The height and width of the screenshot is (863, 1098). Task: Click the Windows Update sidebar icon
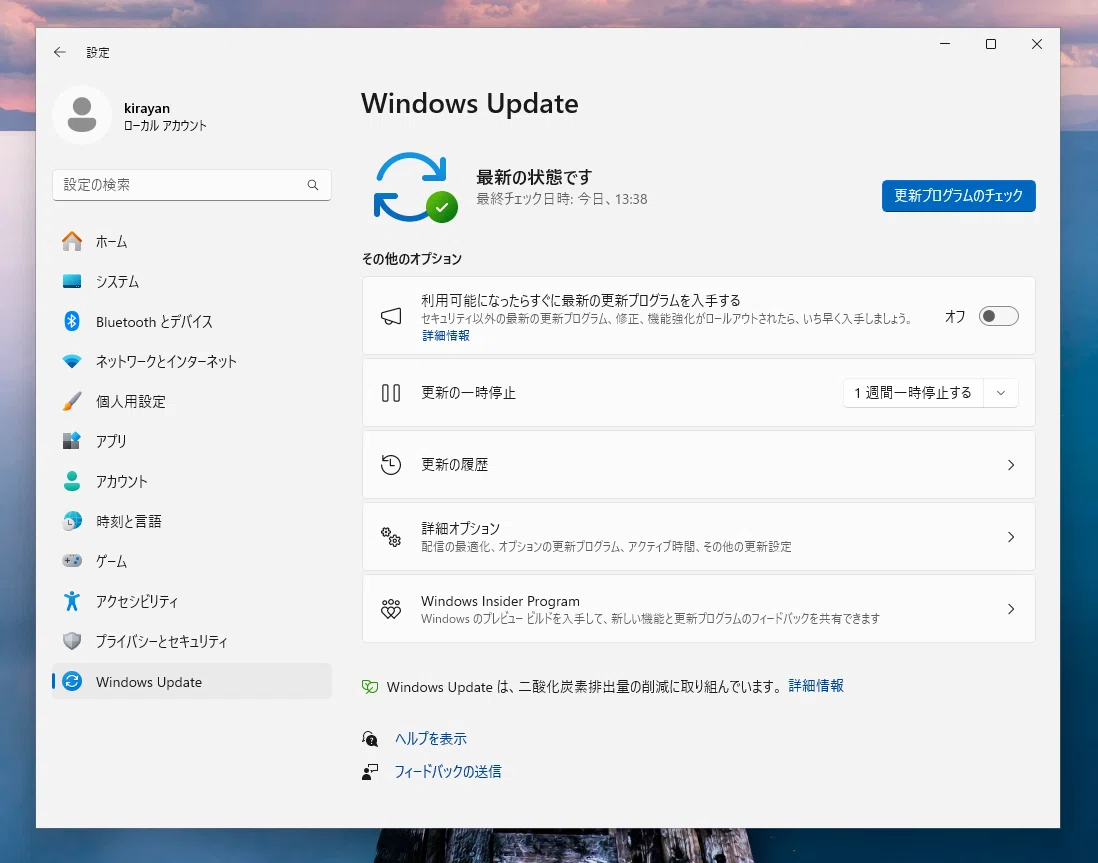tap(72, 682)
